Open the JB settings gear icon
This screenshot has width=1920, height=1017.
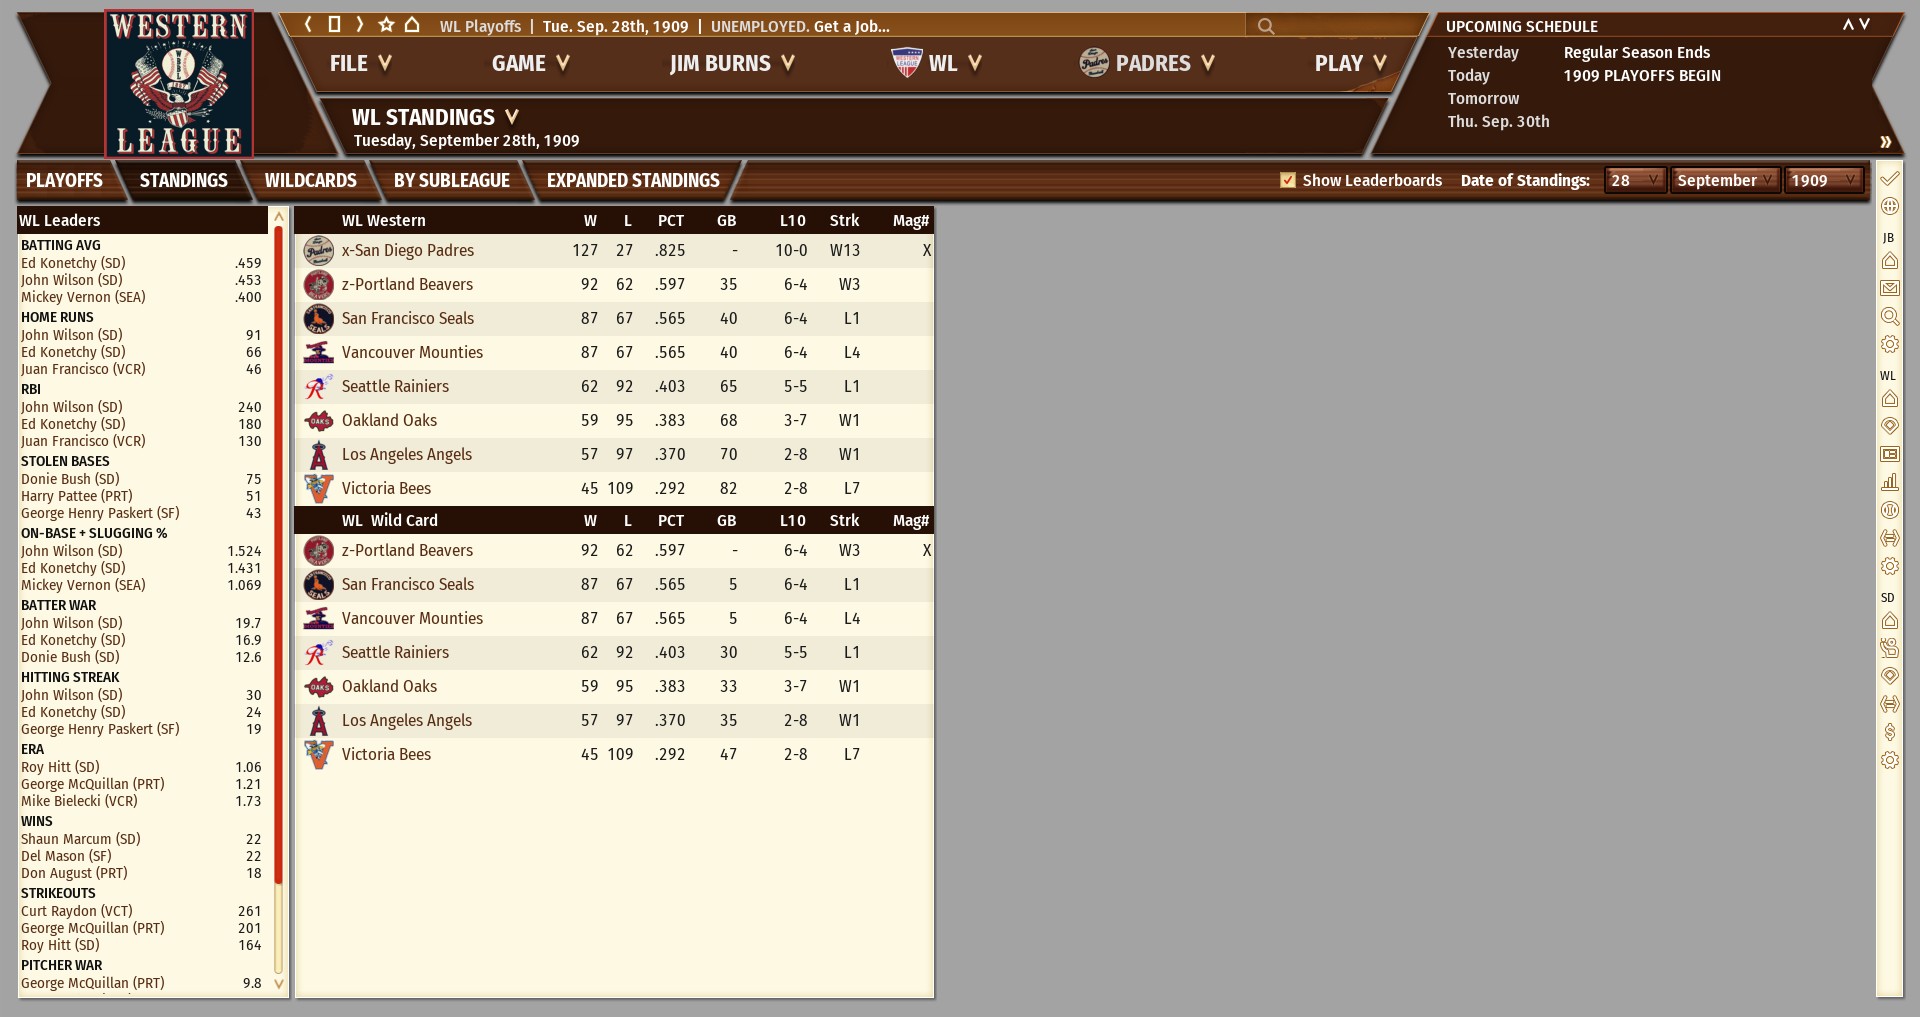(1890, 344)
